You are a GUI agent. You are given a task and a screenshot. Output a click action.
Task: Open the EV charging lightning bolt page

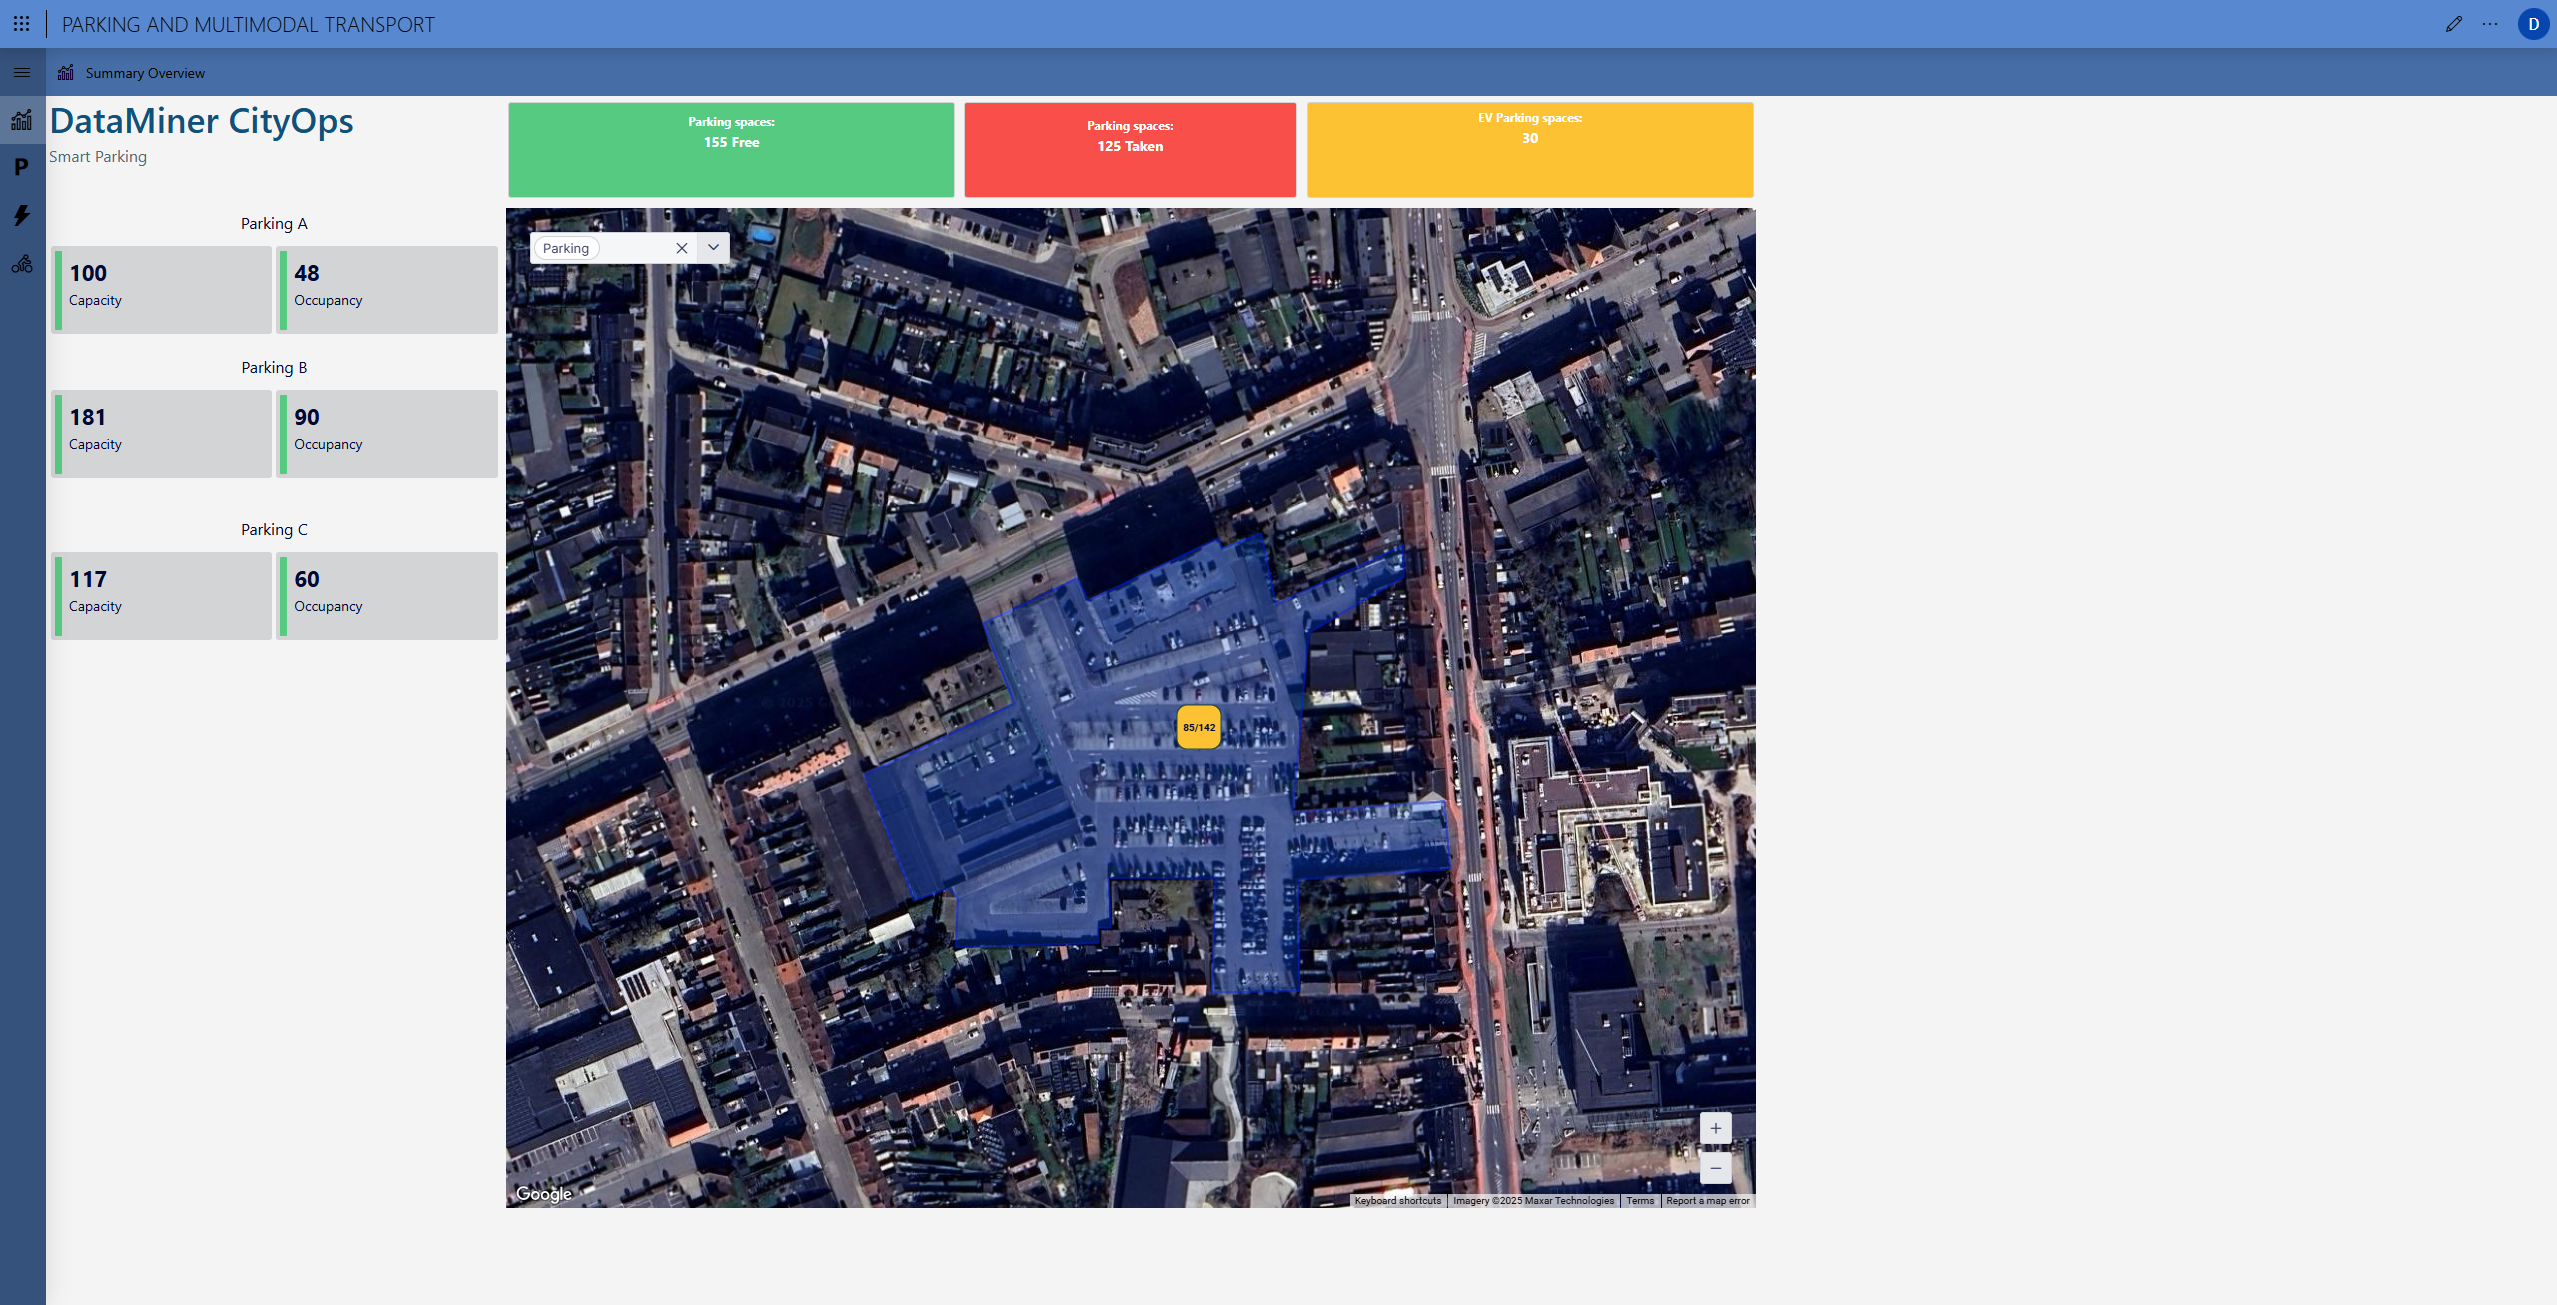(x=22, y=215)
